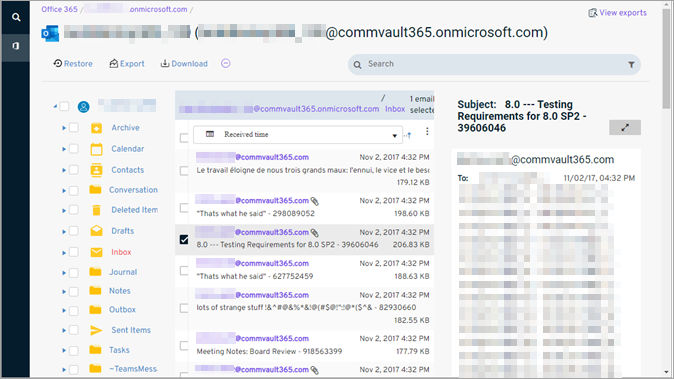674x379 pixels.
Task: Click the Outlook logo beside mailbox name
Action: [50, 34]
